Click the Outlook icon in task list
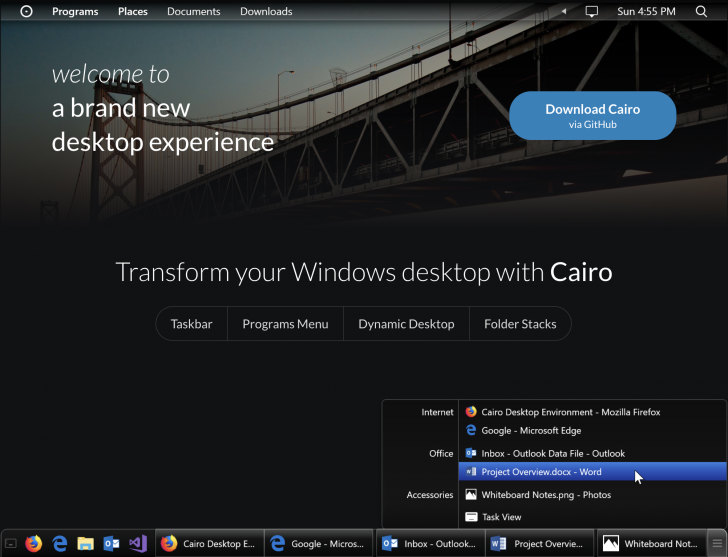 471,453
